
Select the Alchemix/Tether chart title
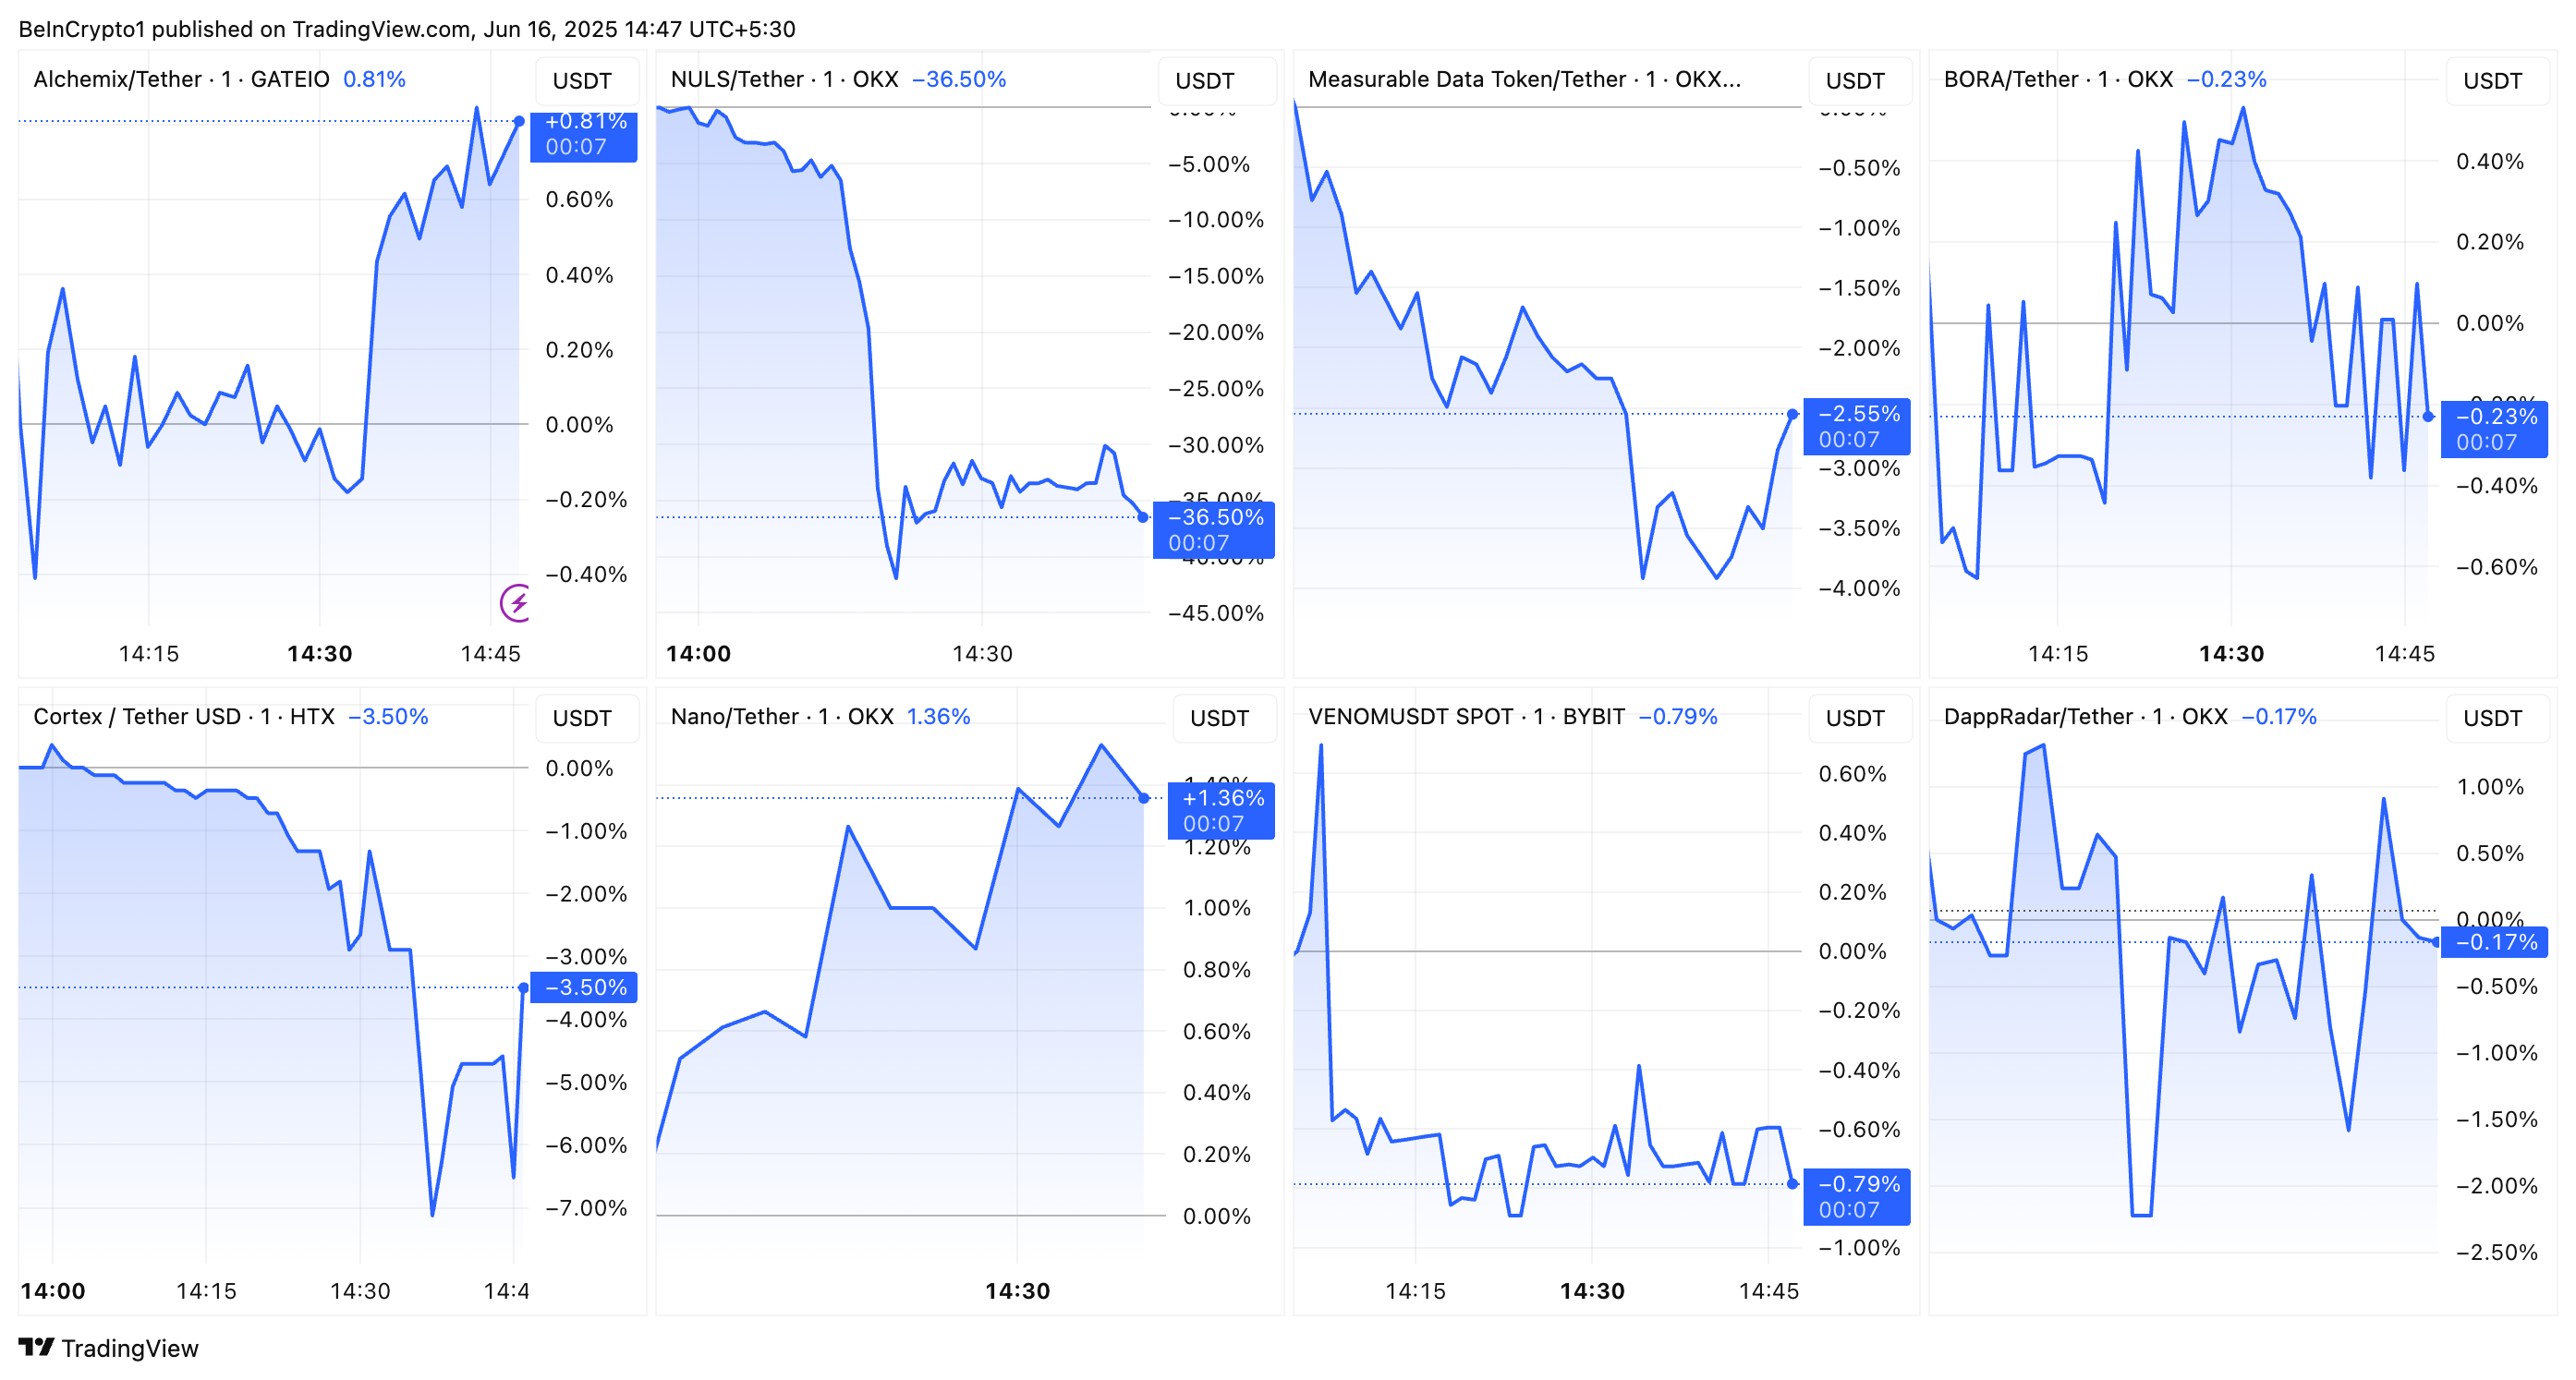click(x=180, y=79)
